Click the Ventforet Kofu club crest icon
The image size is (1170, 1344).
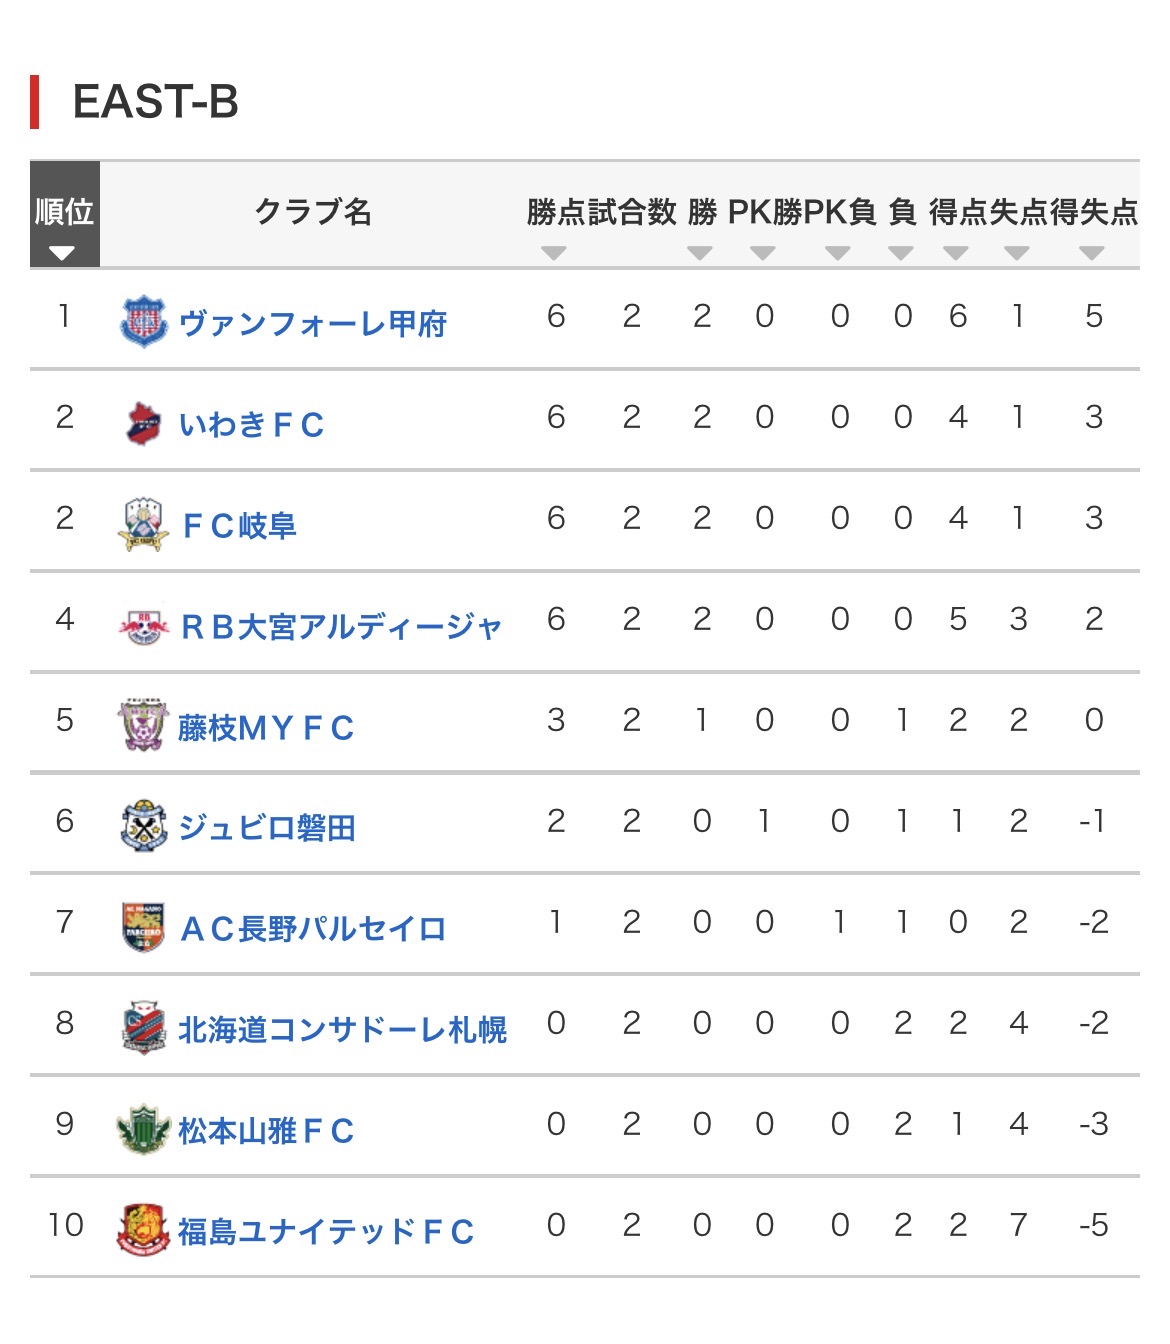point(144,321)
